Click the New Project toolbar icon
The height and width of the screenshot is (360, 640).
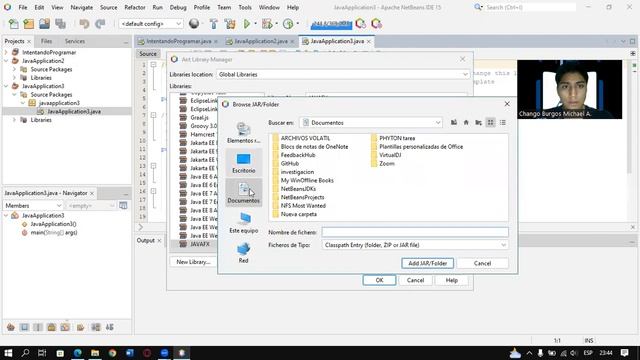[x=29, y=24]
